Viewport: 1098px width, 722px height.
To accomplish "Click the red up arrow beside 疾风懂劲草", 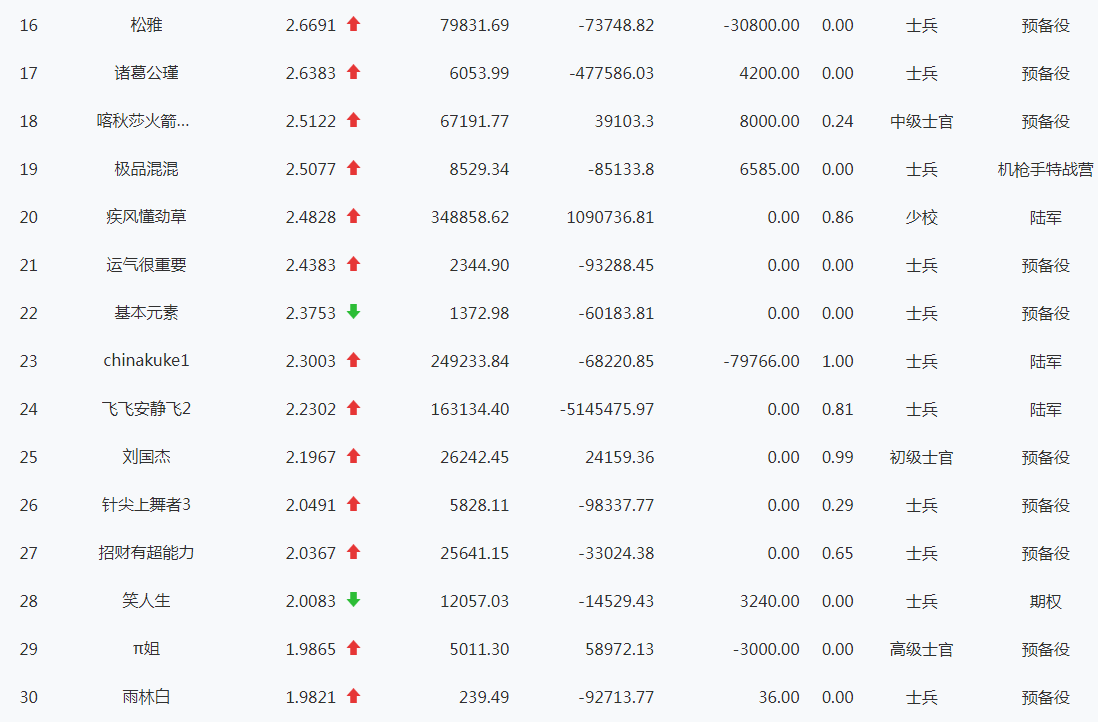I will coord(353,216).
